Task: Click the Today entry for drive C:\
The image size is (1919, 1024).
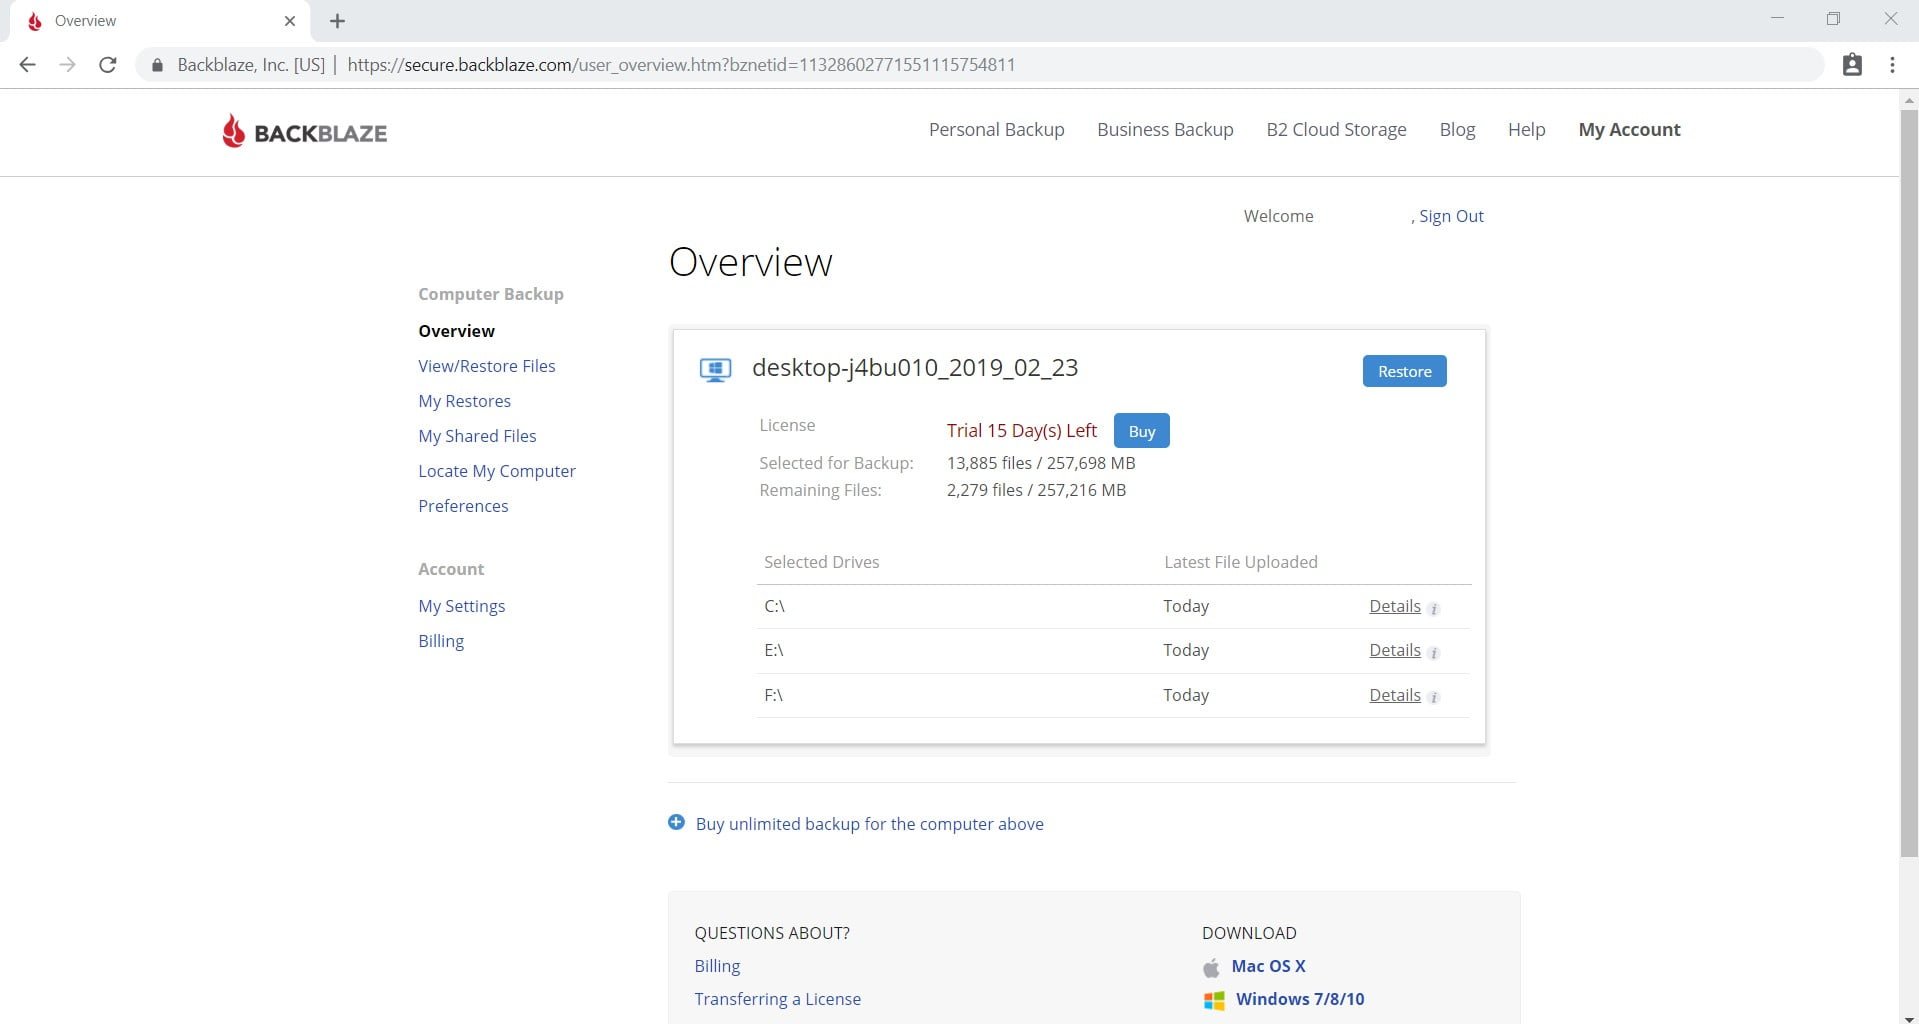Action: click(x=1186, y=606)
